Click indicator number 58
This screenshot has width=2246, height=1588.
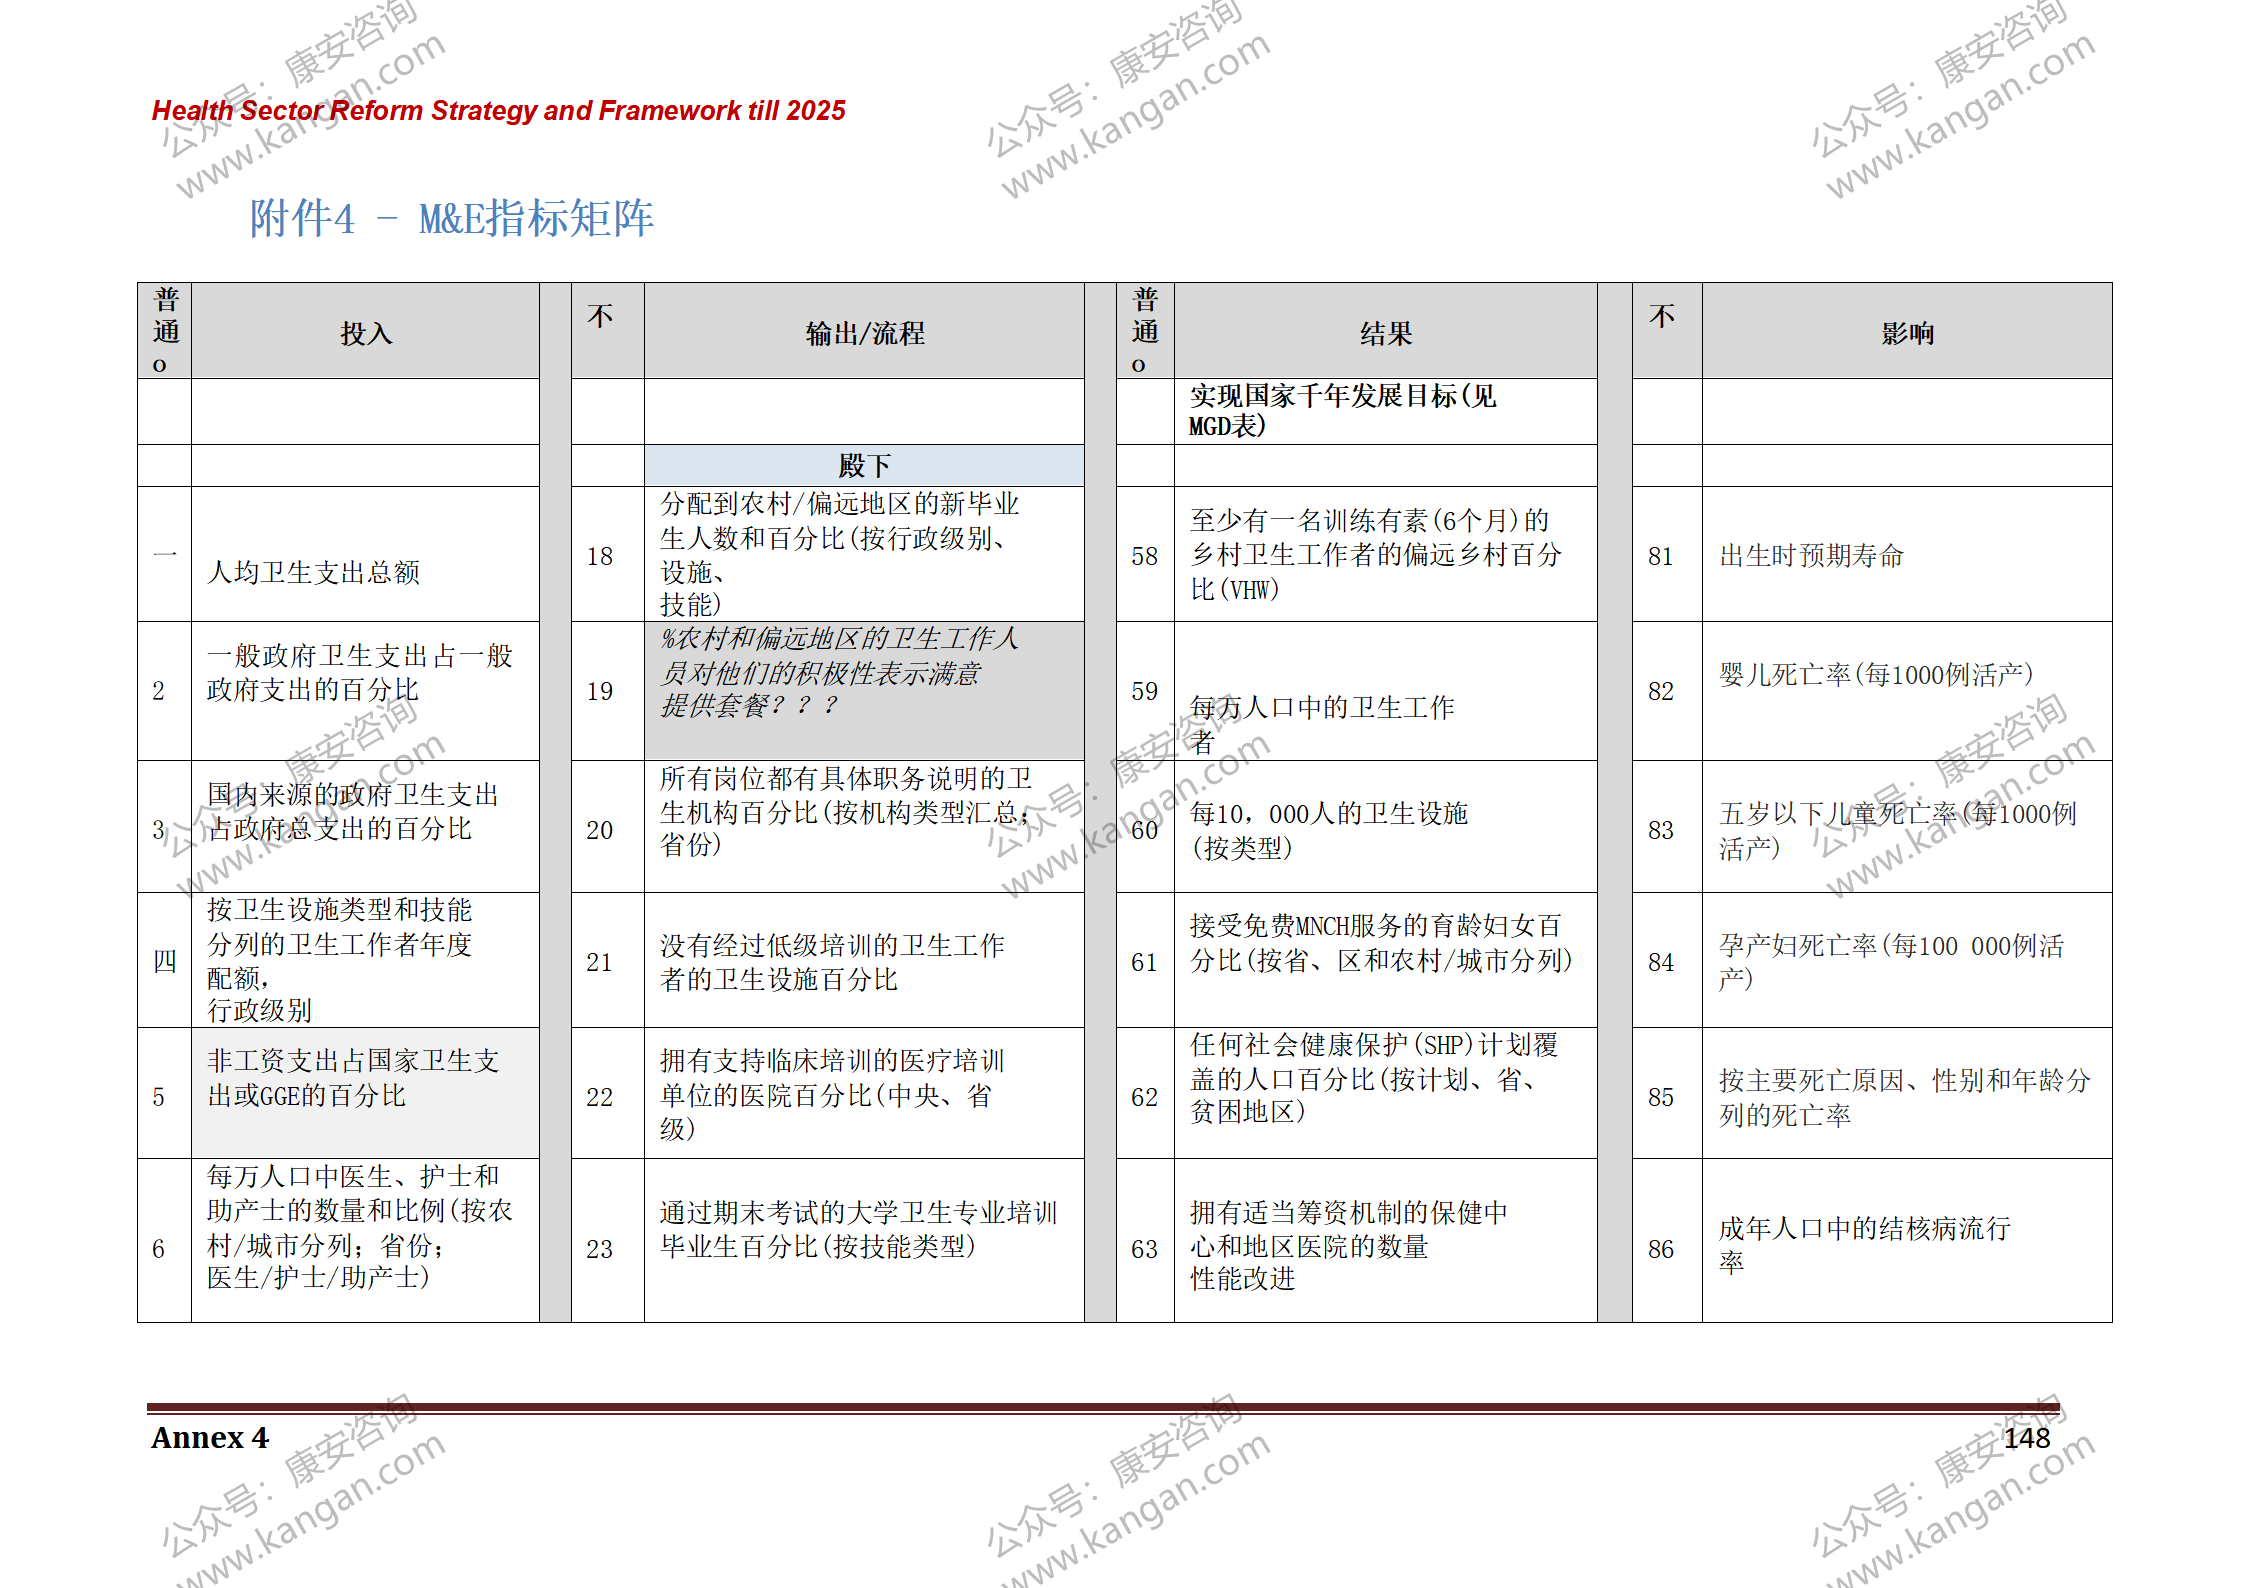click(x=1145, y=556)
